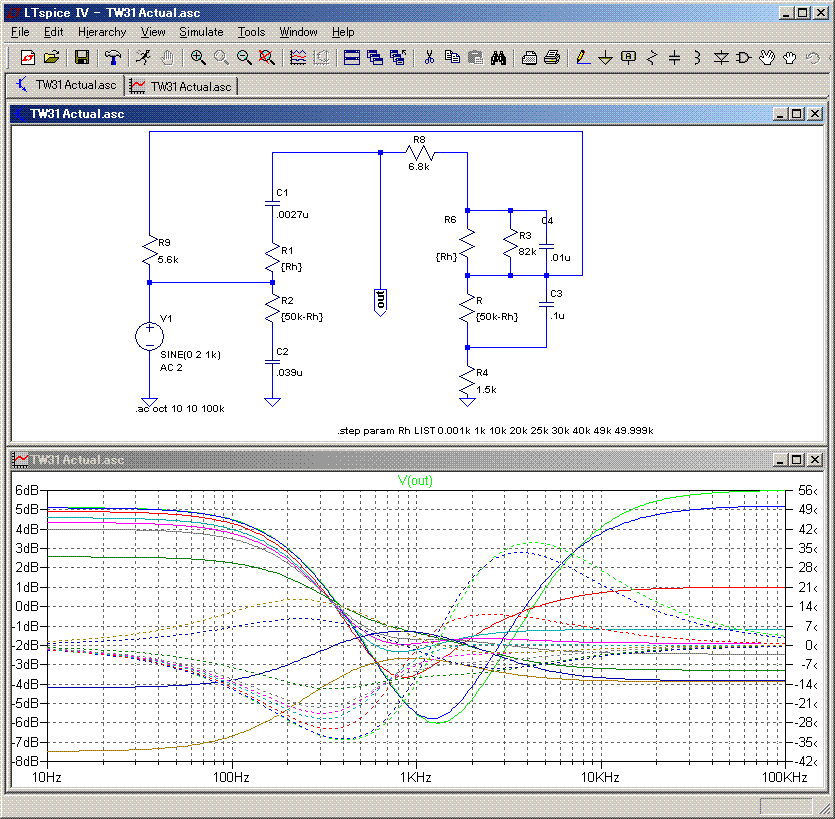Select the Drag hand tool
Screen dimensions: 835x819
pos(790,57)
